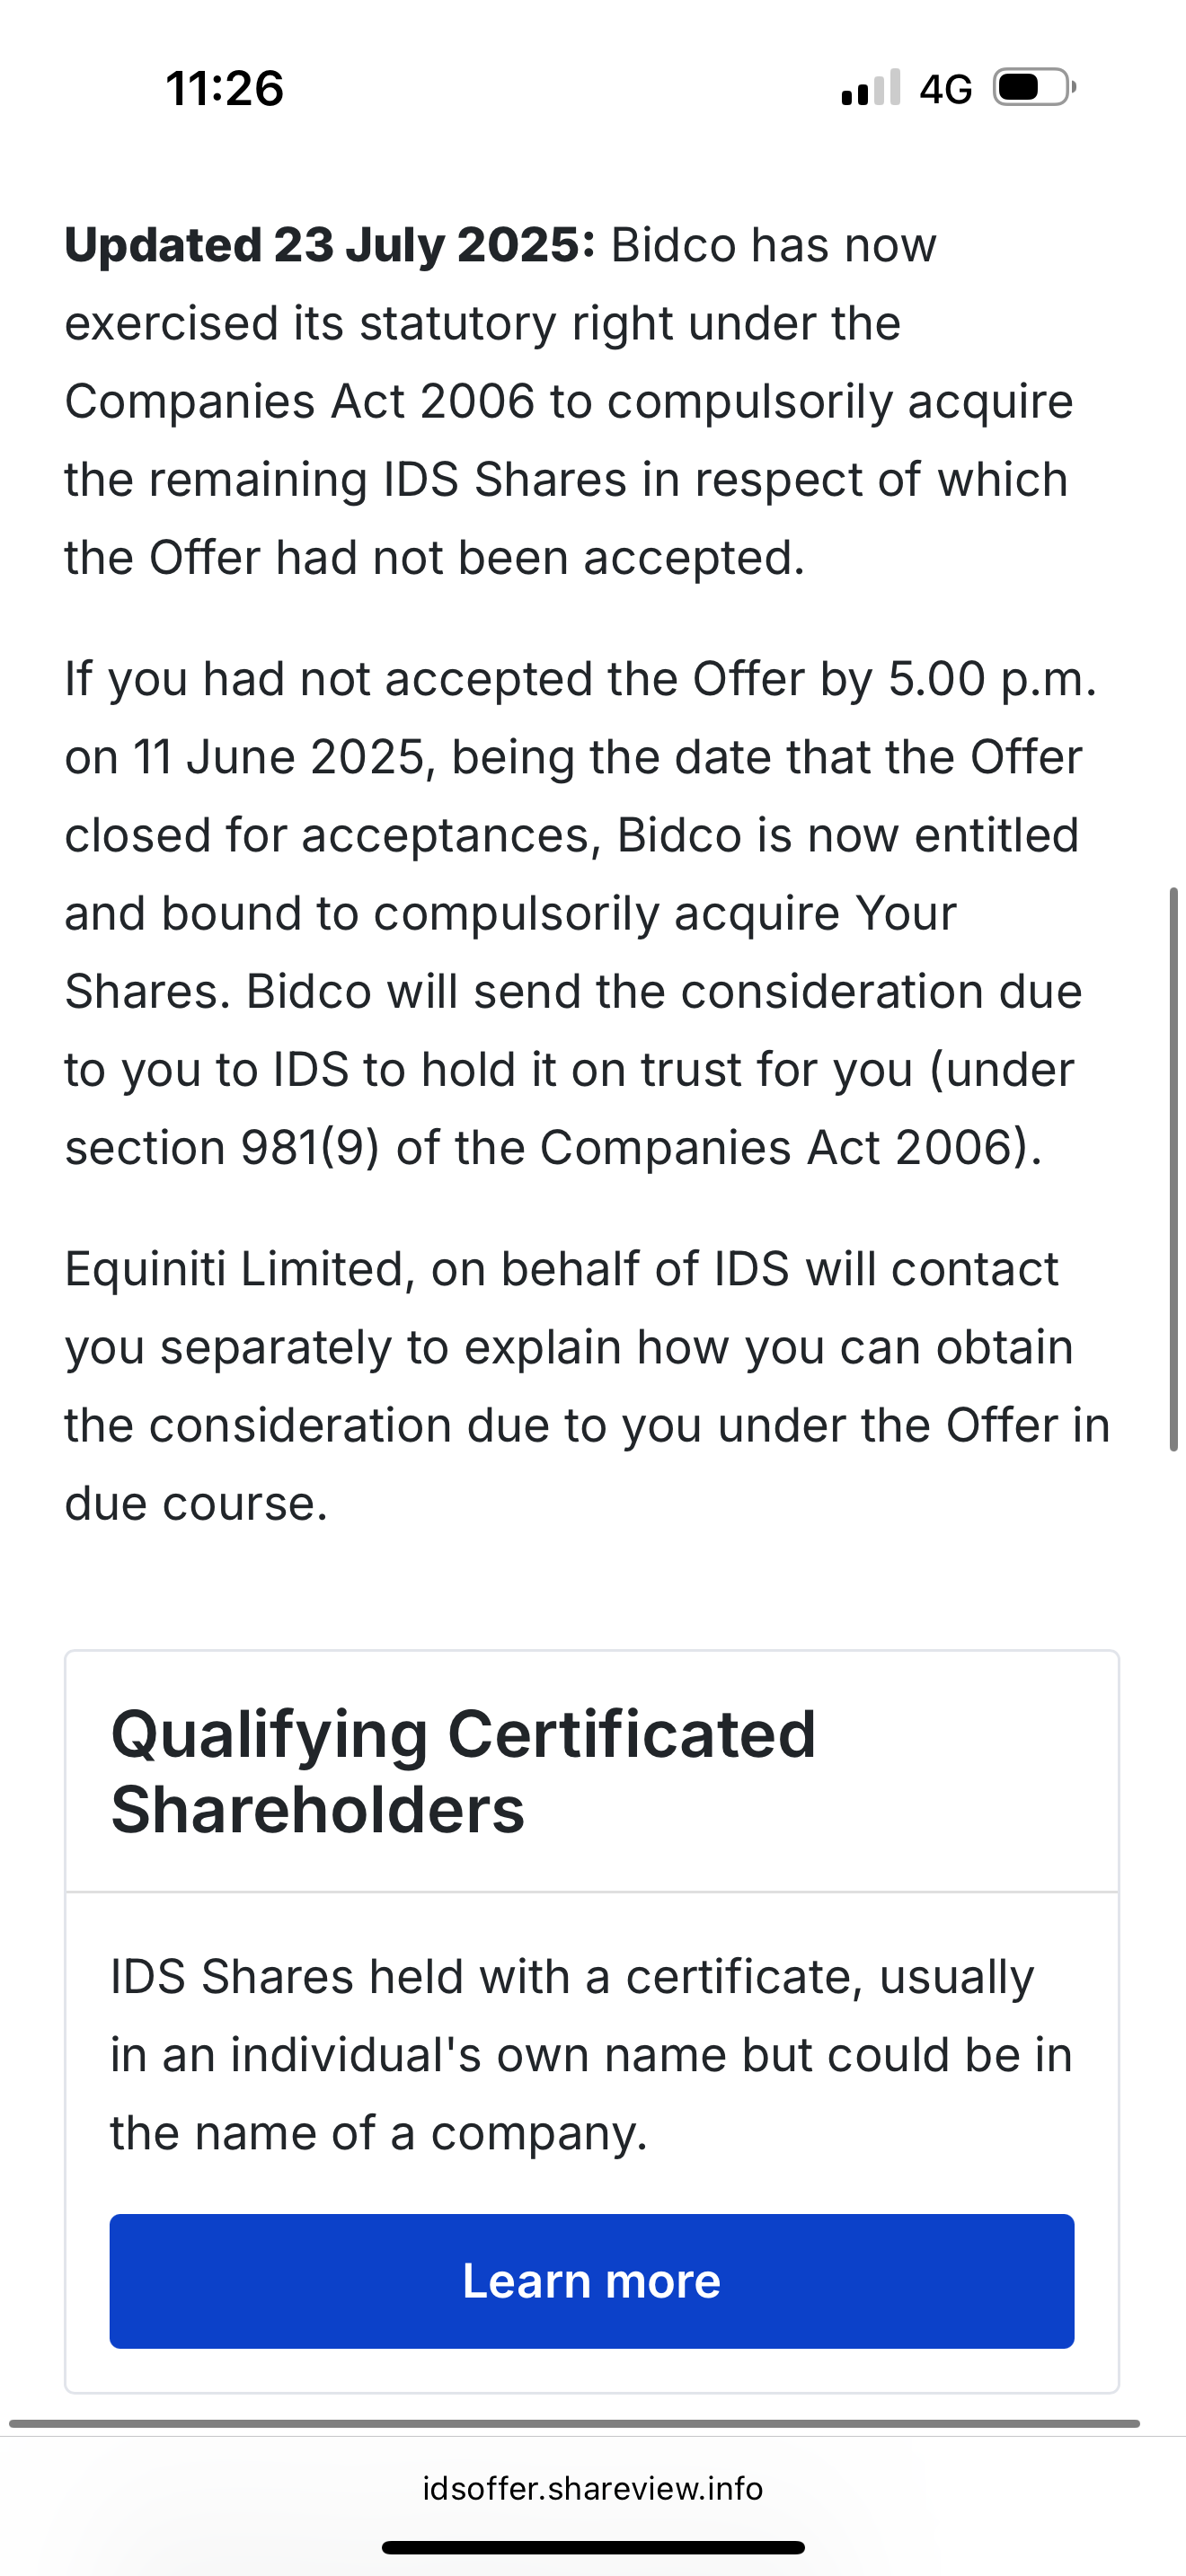Tap the 4G network indicator
This screenshot has height=2576, width=1186.
[x=946, y=89]
